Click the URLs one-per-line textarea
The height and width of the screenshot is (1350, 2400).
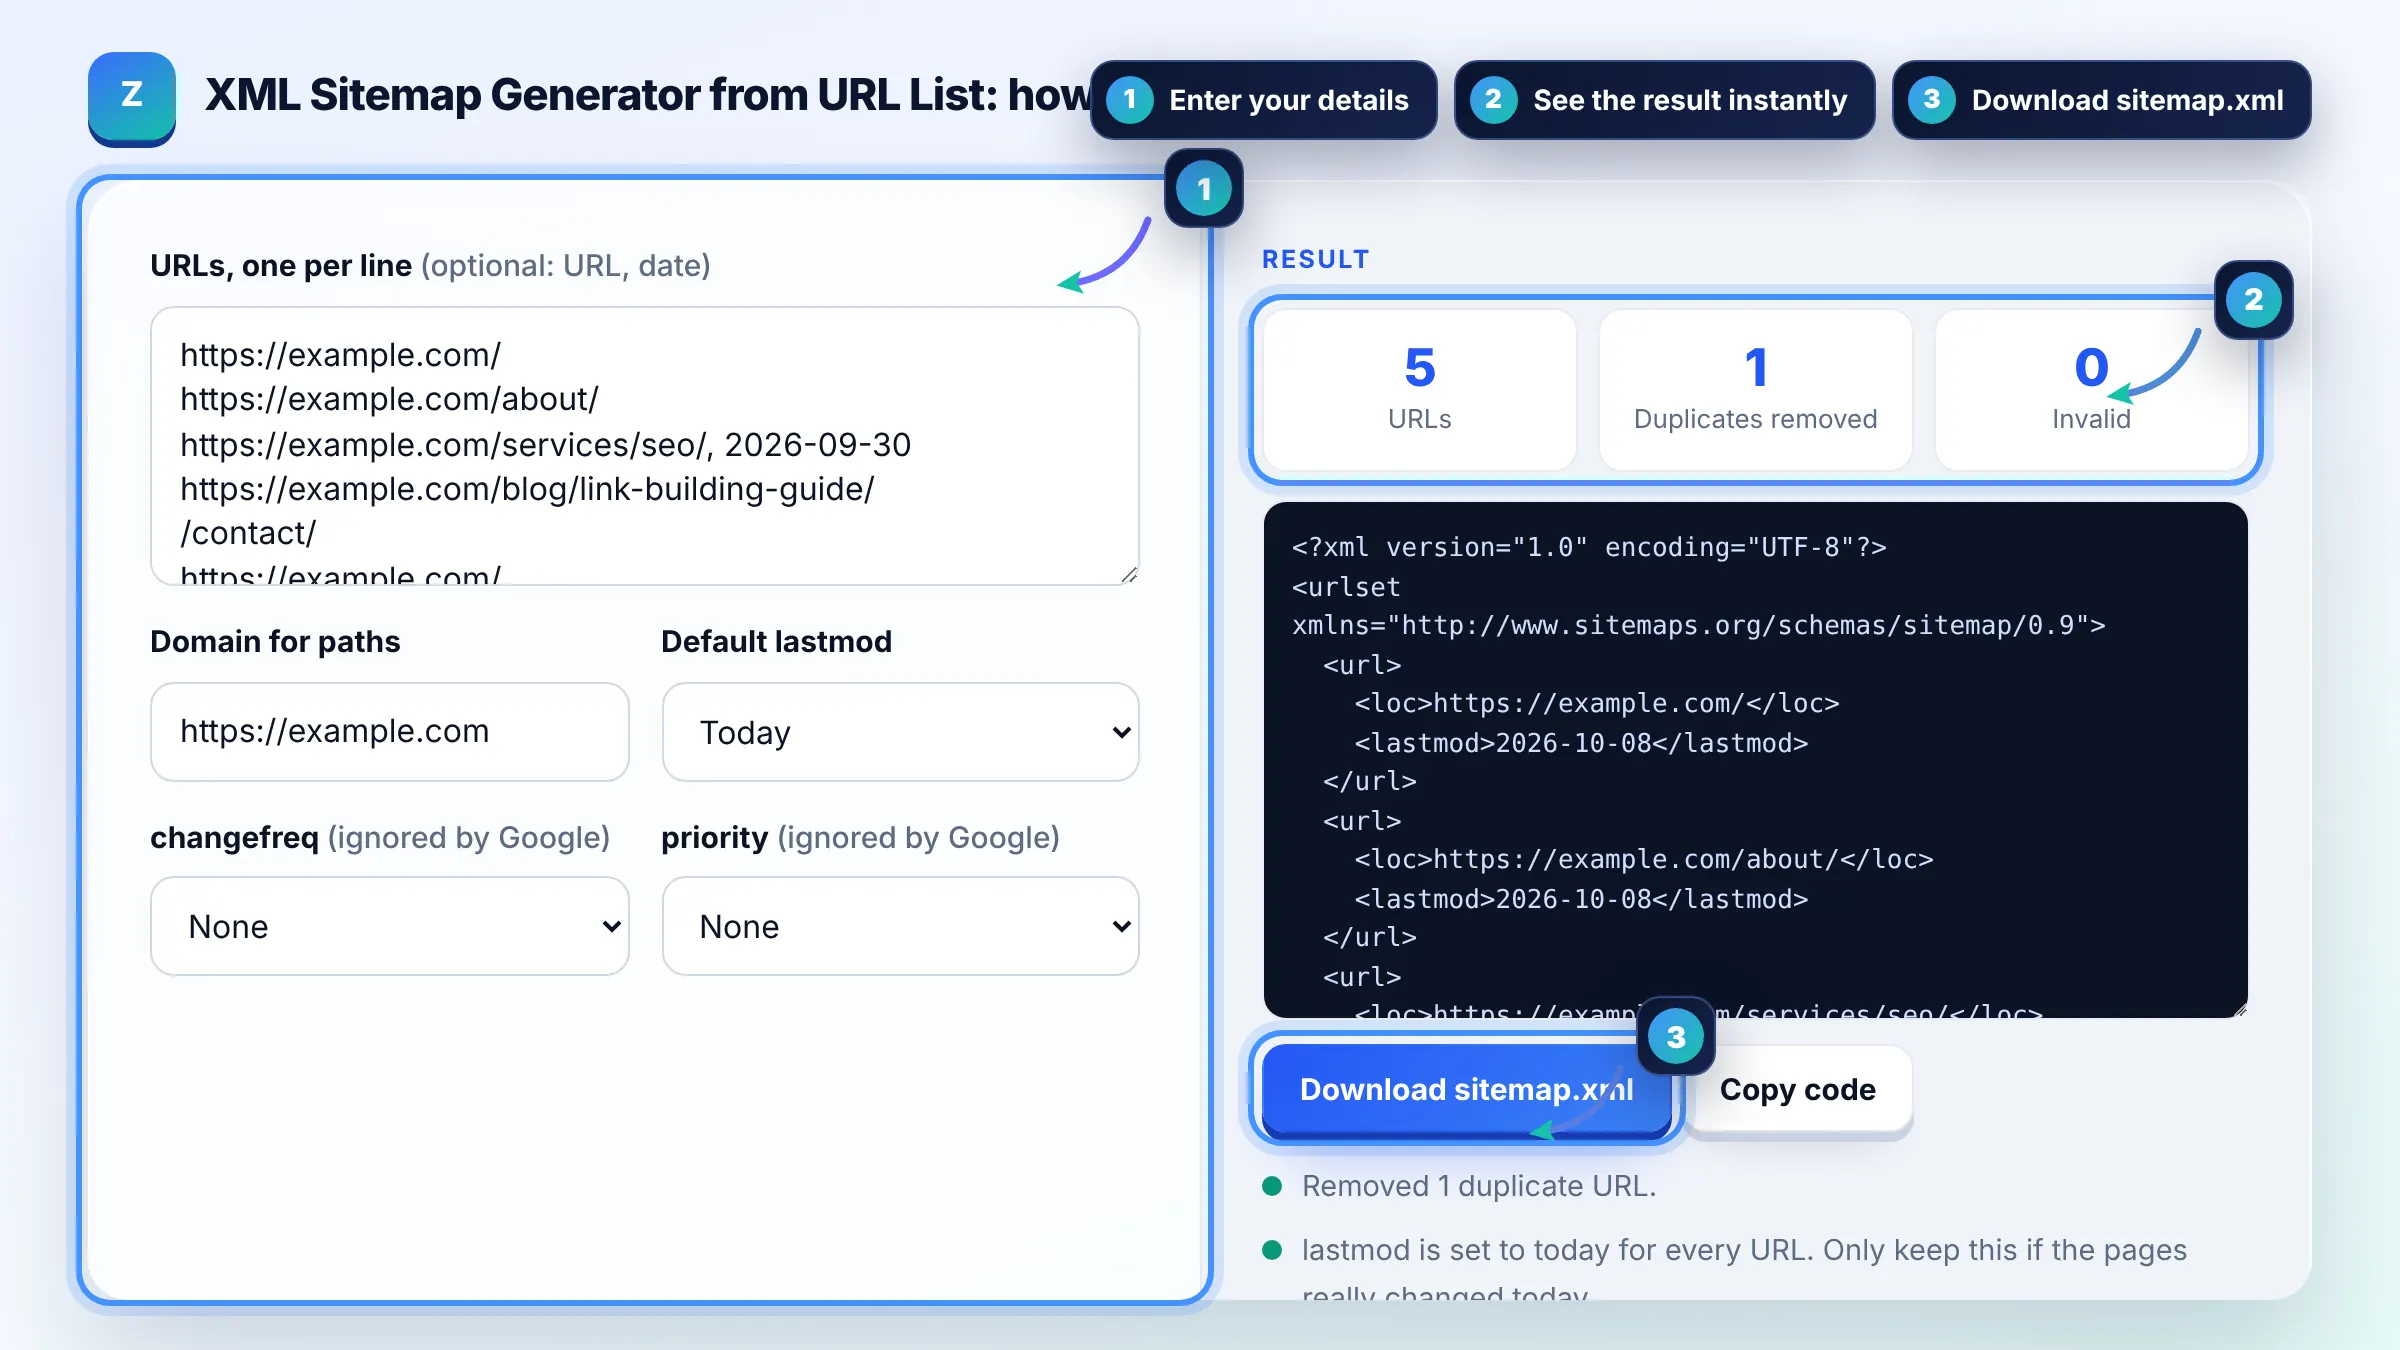click(645, 446)
